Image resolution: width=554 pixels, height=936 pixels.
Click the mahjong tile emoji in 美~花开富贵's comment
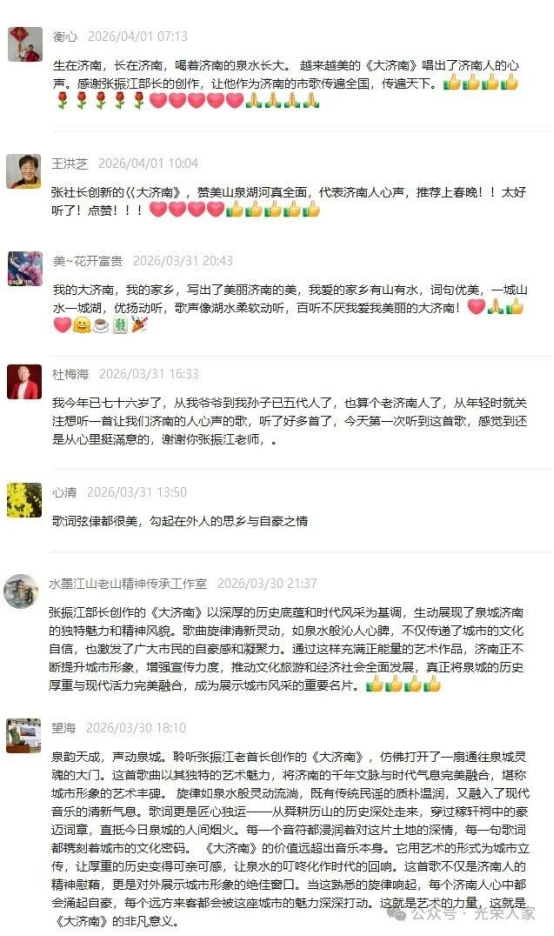coord(120,325)
